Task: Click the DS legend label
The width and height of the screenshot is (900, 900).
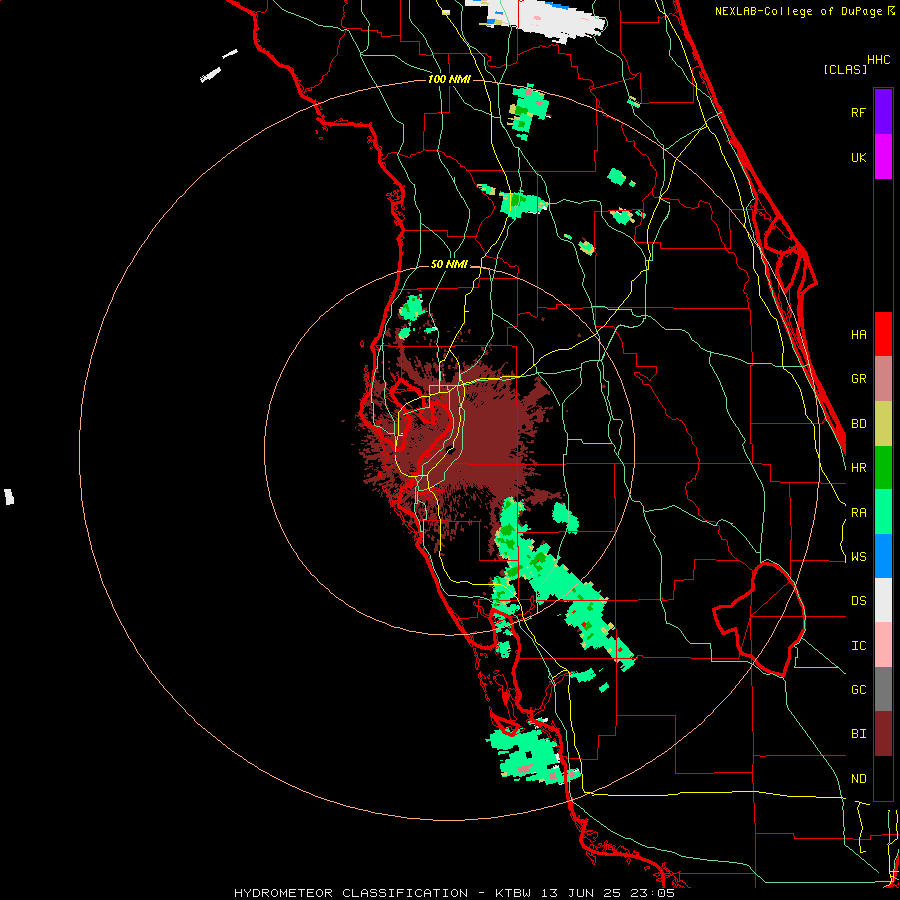Action: [x=858, y=601]
